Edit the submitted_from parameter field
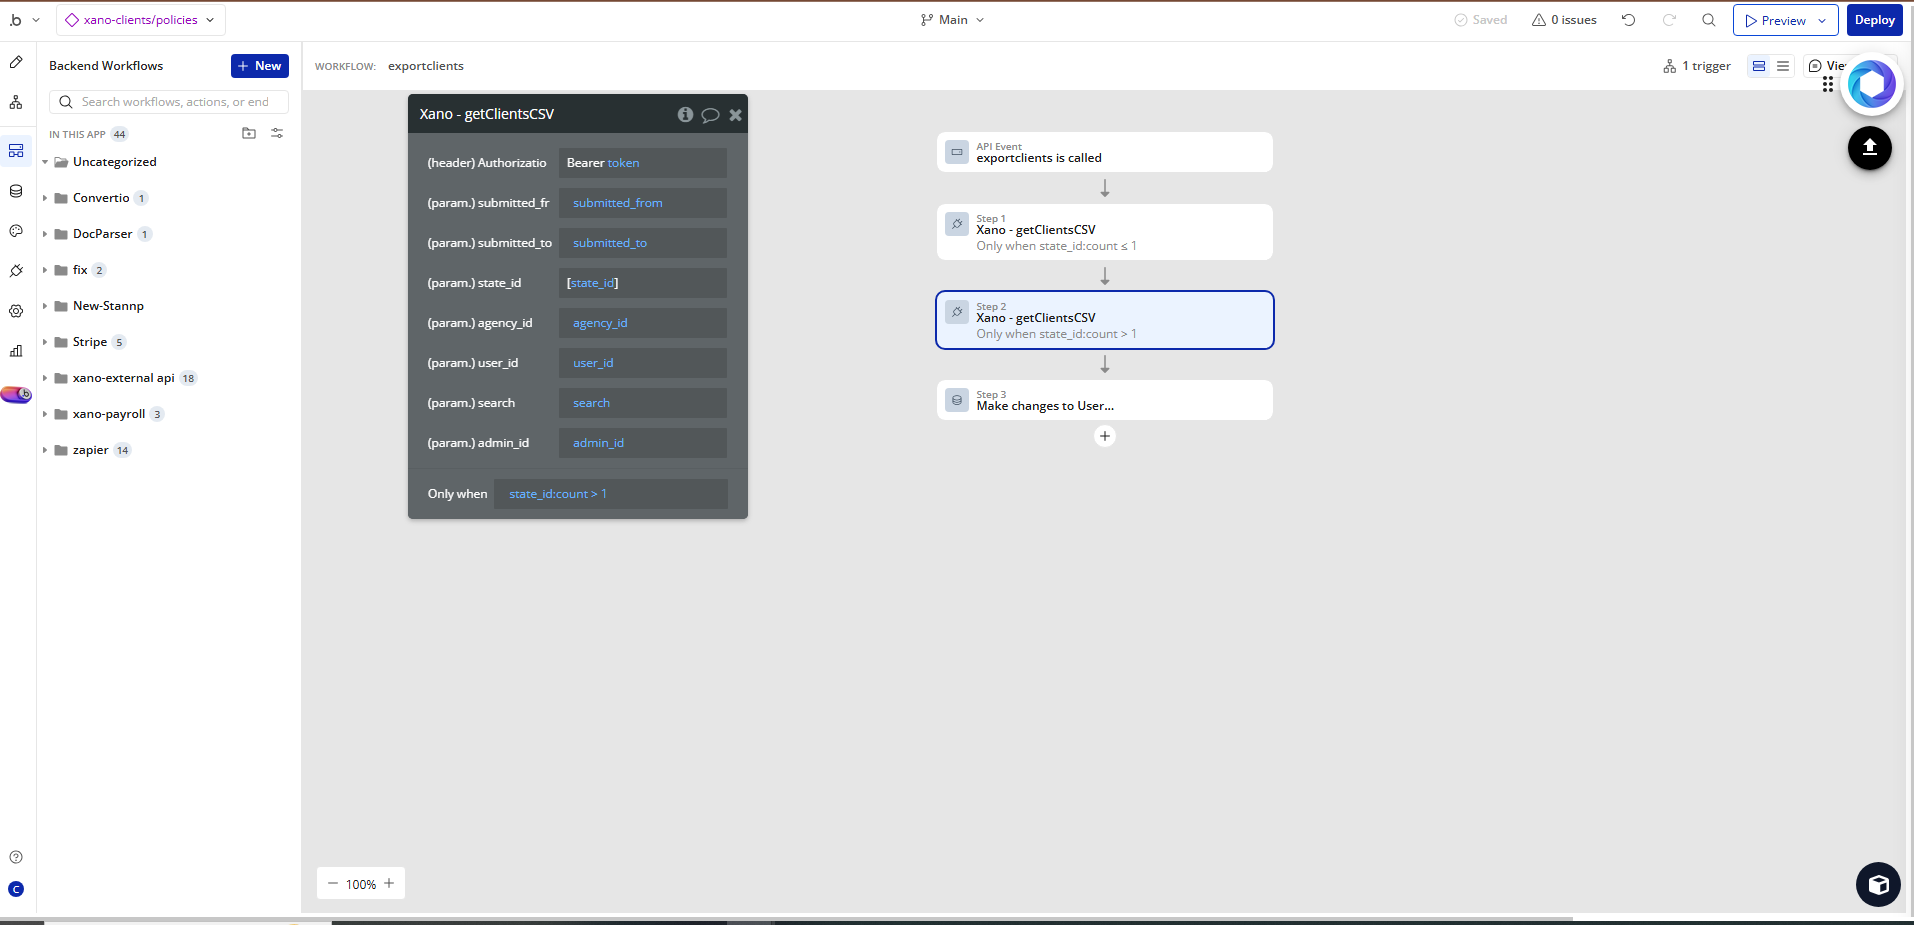Viewport: 1914px width, 925px height. click(643, 203)
